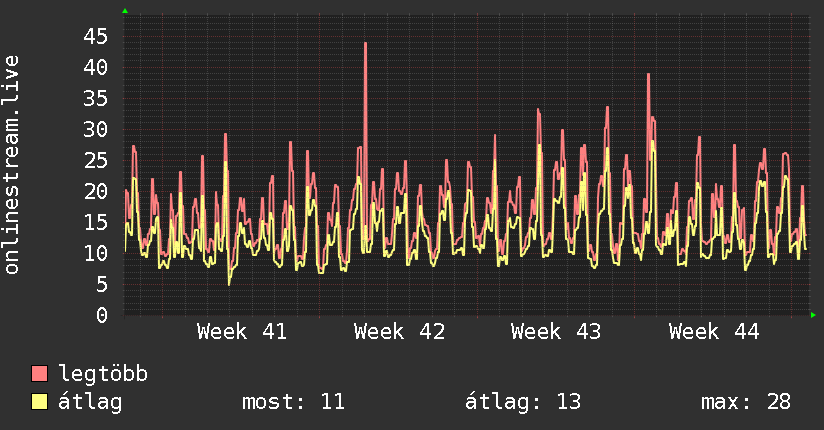824x430 pixels.
Task: Click the Week 42 axis label
Action: tap(399, 332)
